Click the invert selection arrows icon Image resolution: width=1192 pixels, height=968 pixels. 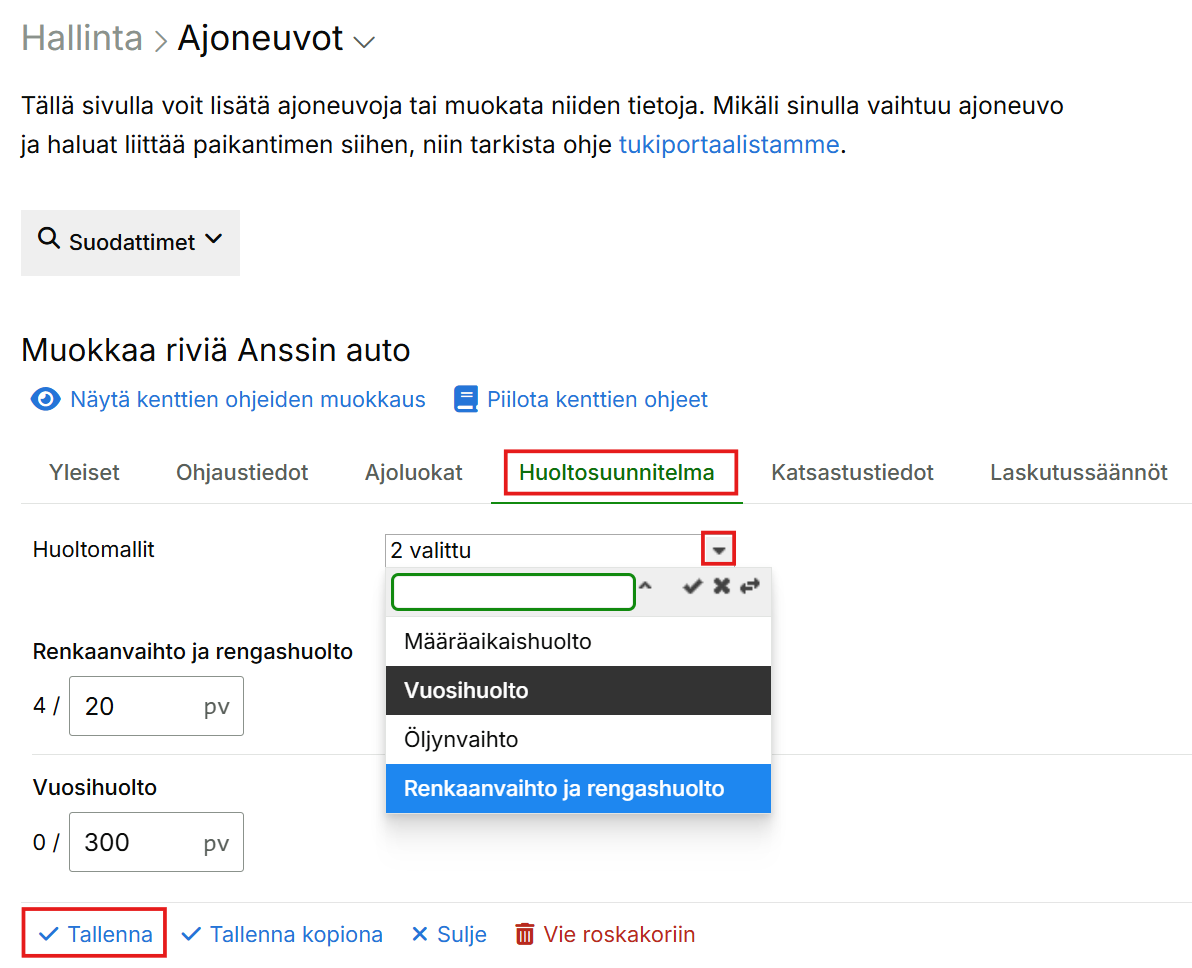[x=750, y=587]
